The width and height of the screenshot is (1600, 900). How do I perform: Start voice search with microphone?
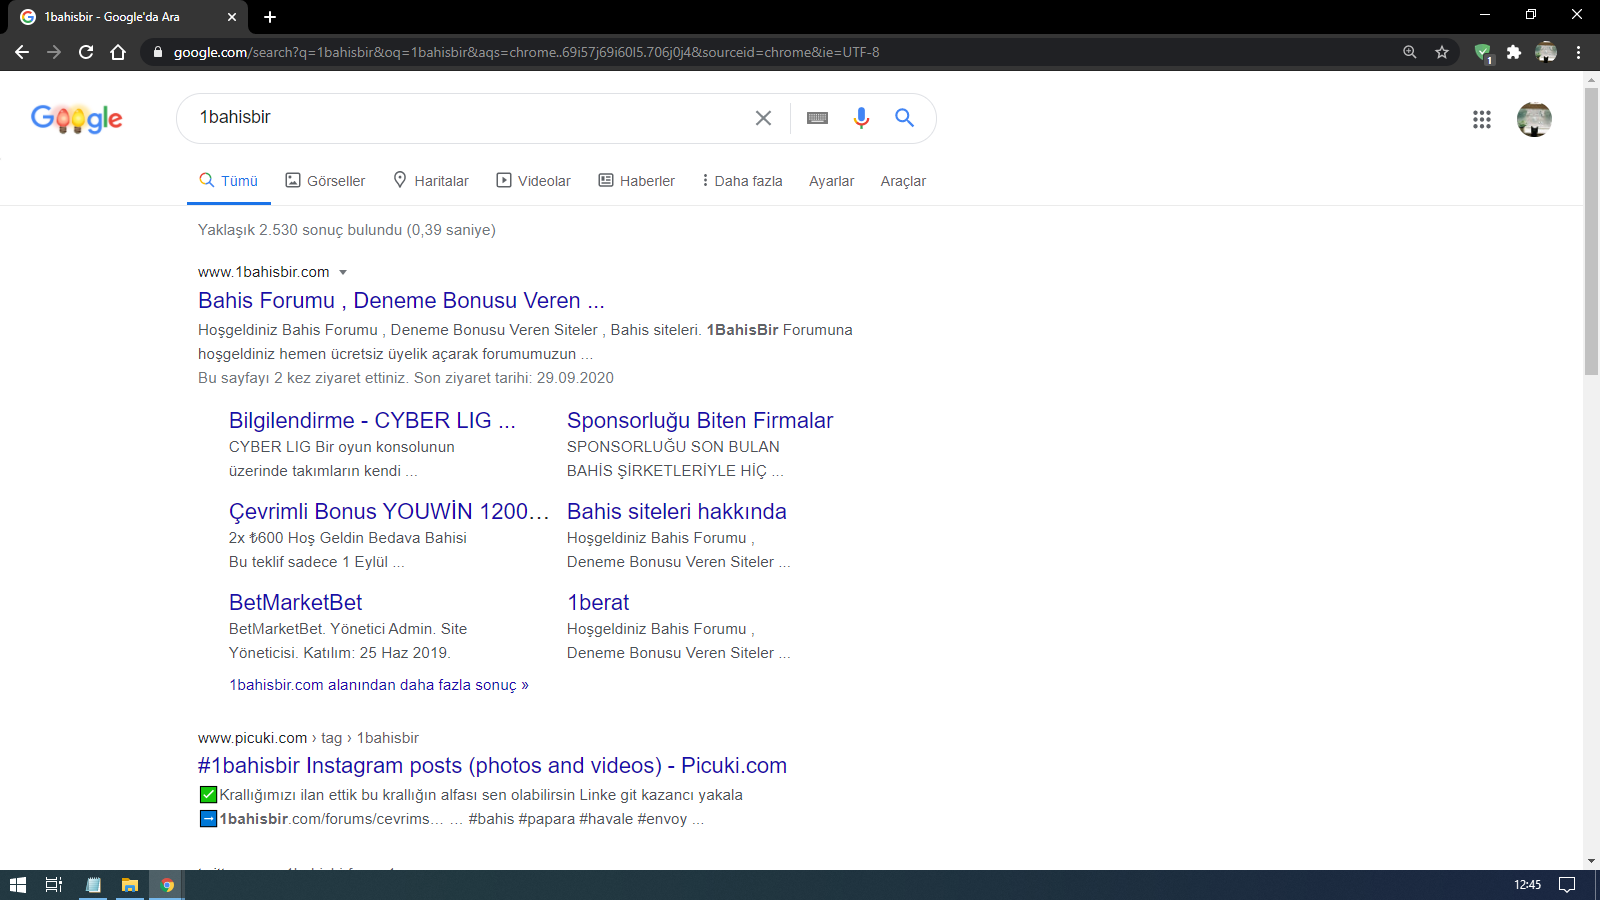861,118
